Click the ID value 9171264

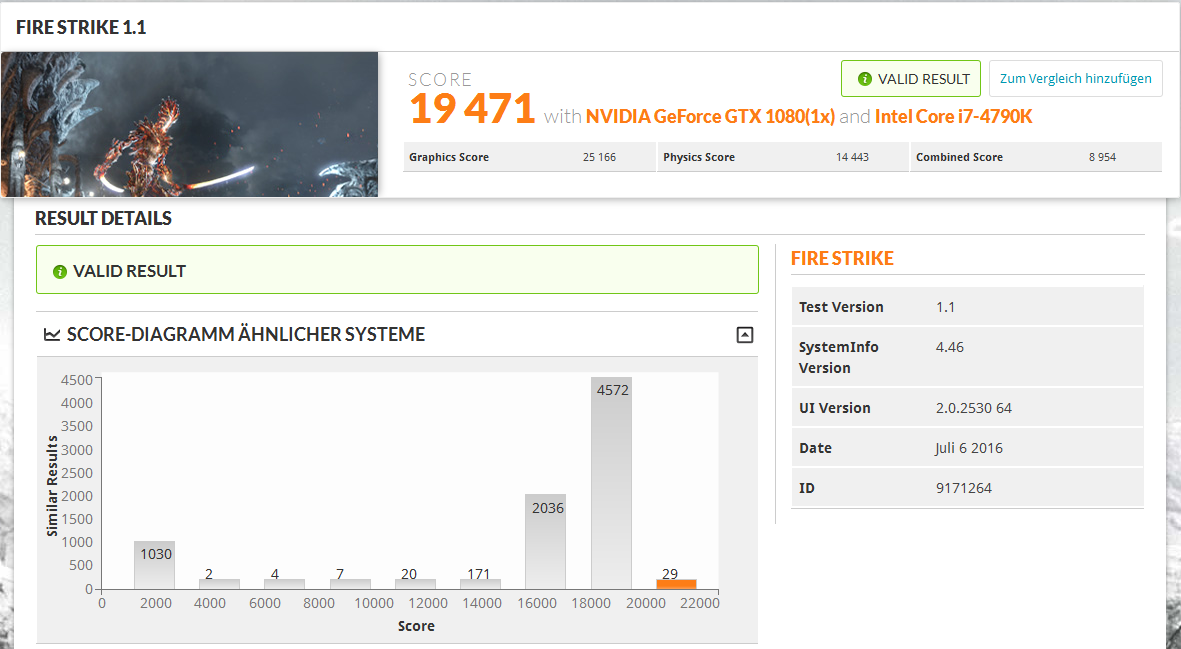point(963,488)
